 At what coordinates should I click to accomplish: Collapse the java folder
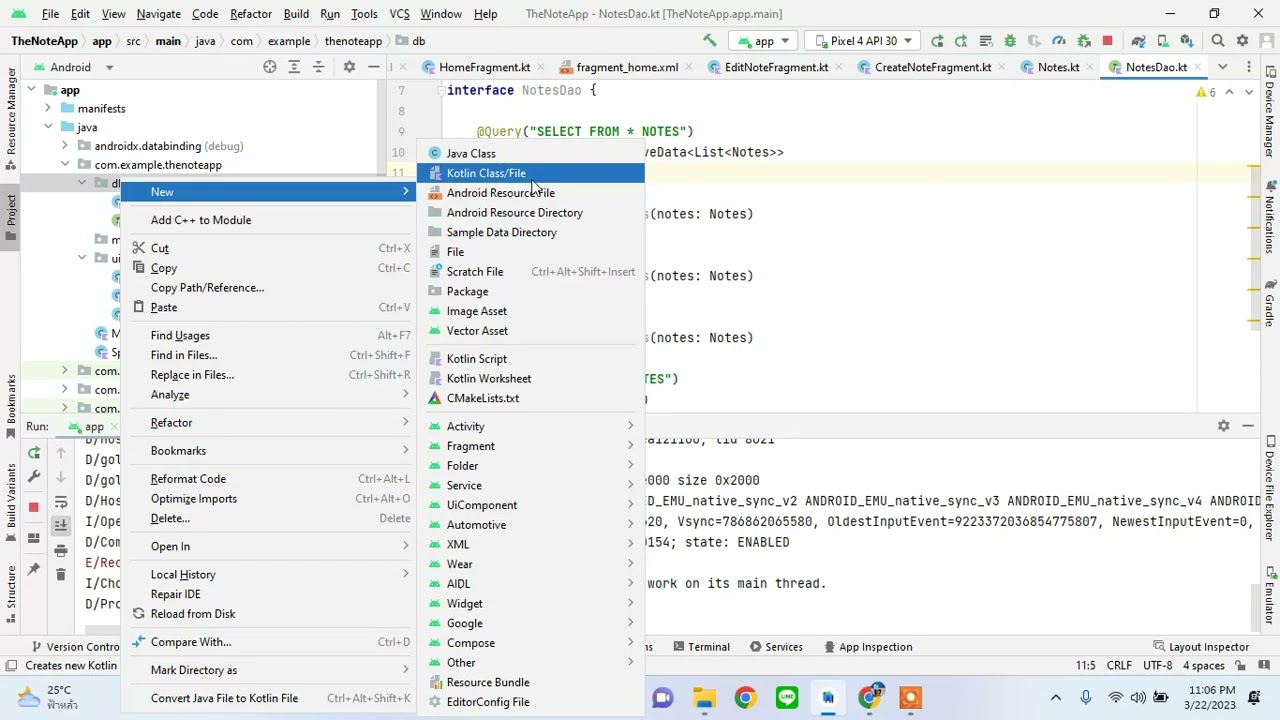[x=48, y=127]
